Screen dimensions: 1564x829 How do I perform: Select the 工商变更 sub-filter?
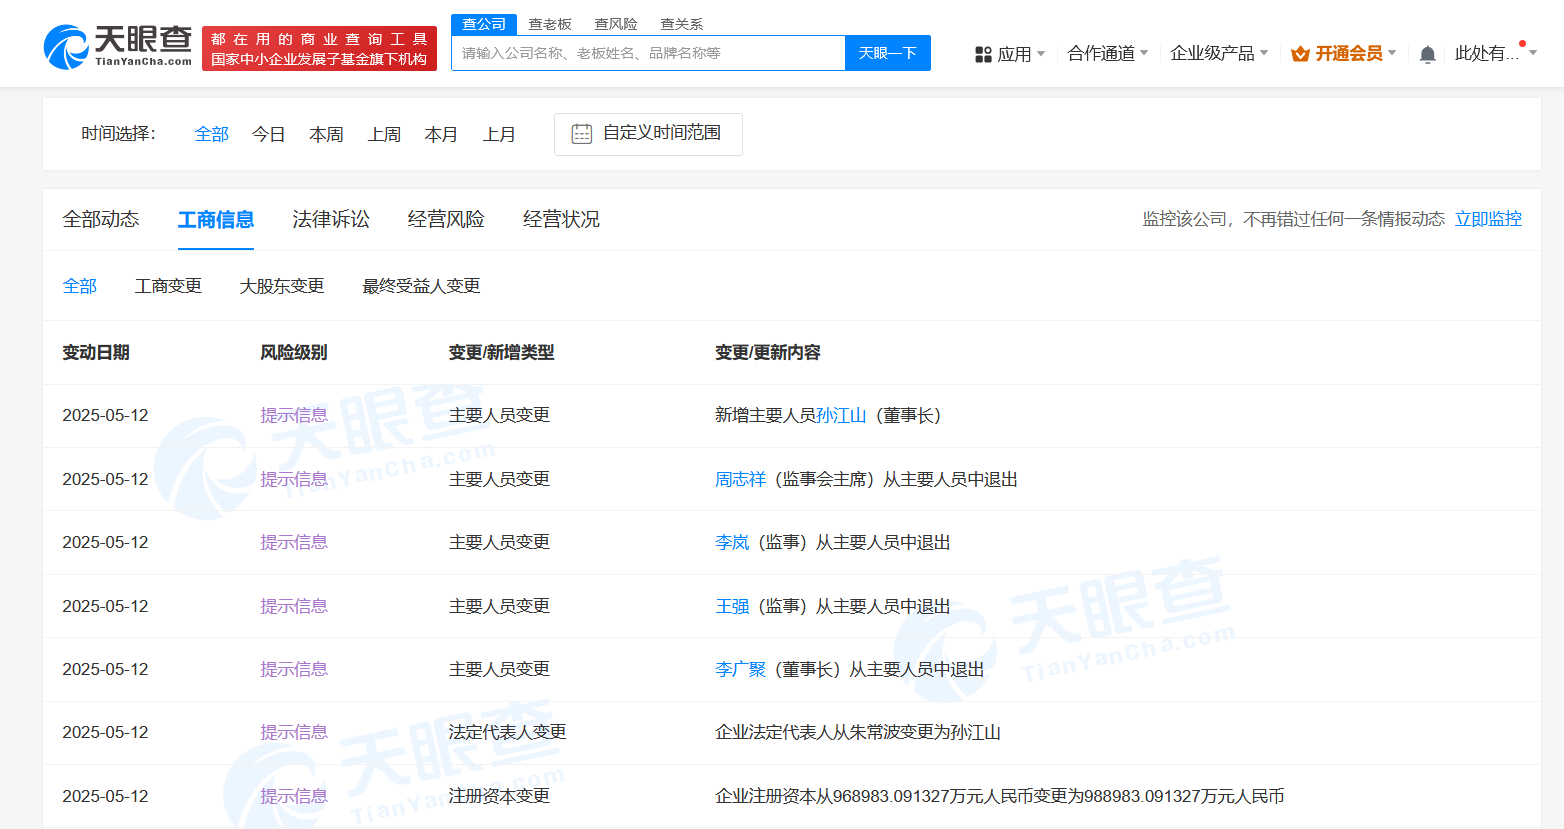tap(168, 286)
